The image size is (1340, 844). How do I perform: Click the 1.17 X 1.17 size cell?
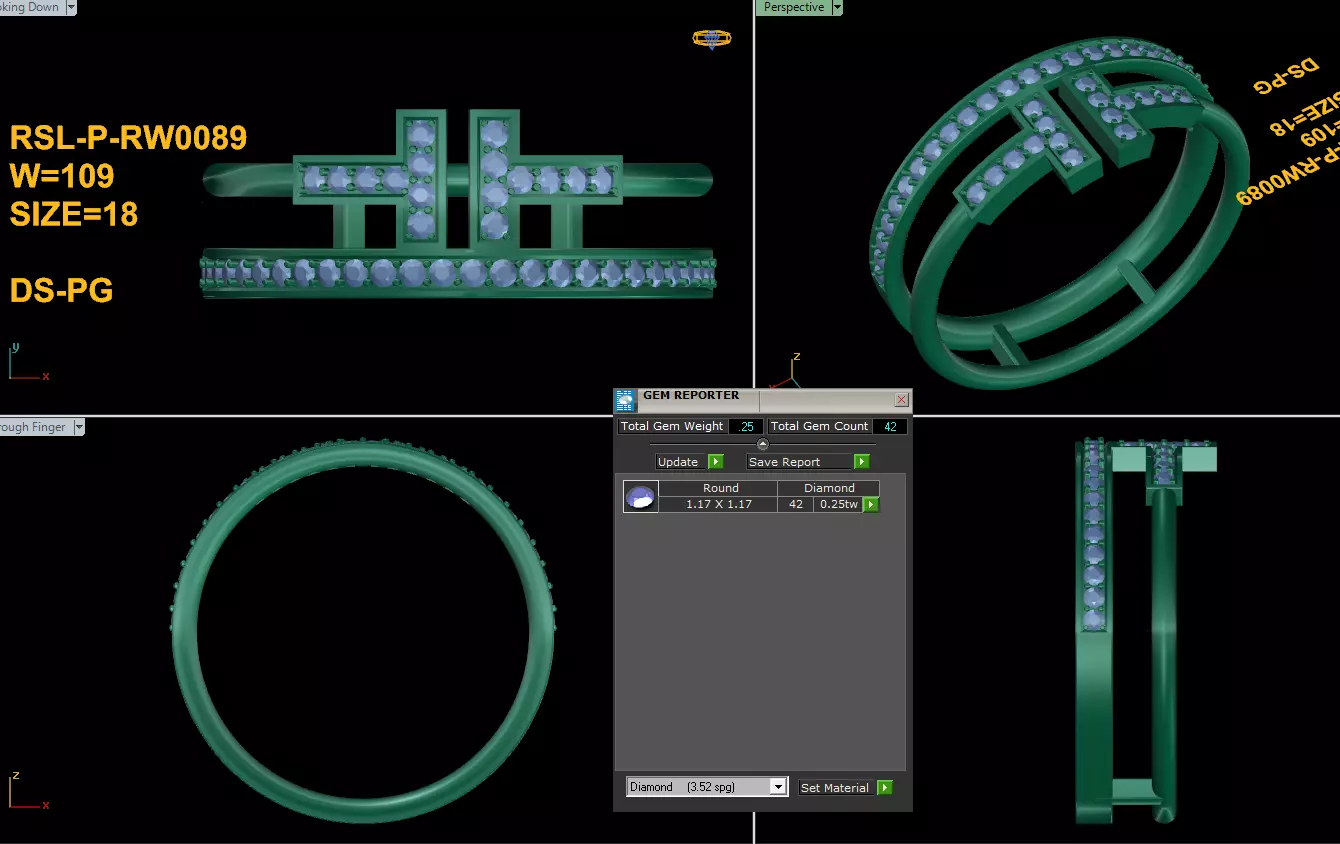(x=719, y=504)
